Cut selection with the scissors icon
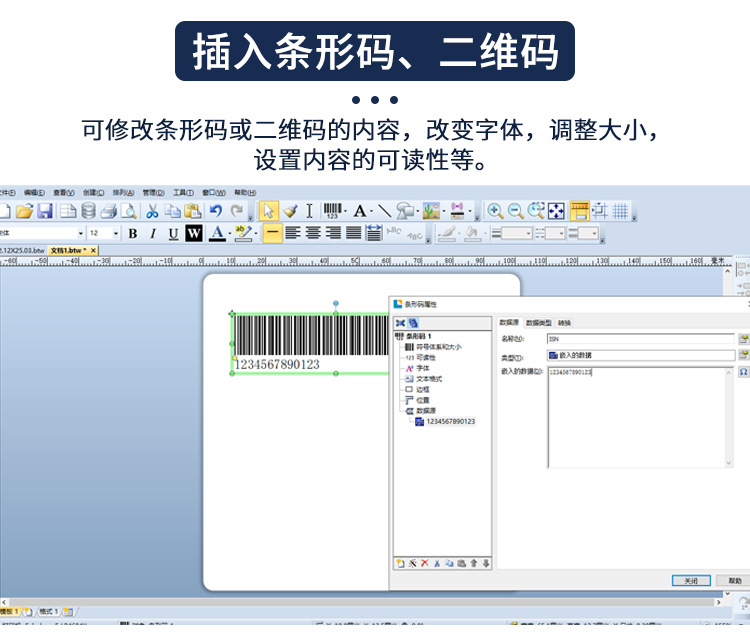This screenshot has width=750, height=642. [x=152, y=211]
